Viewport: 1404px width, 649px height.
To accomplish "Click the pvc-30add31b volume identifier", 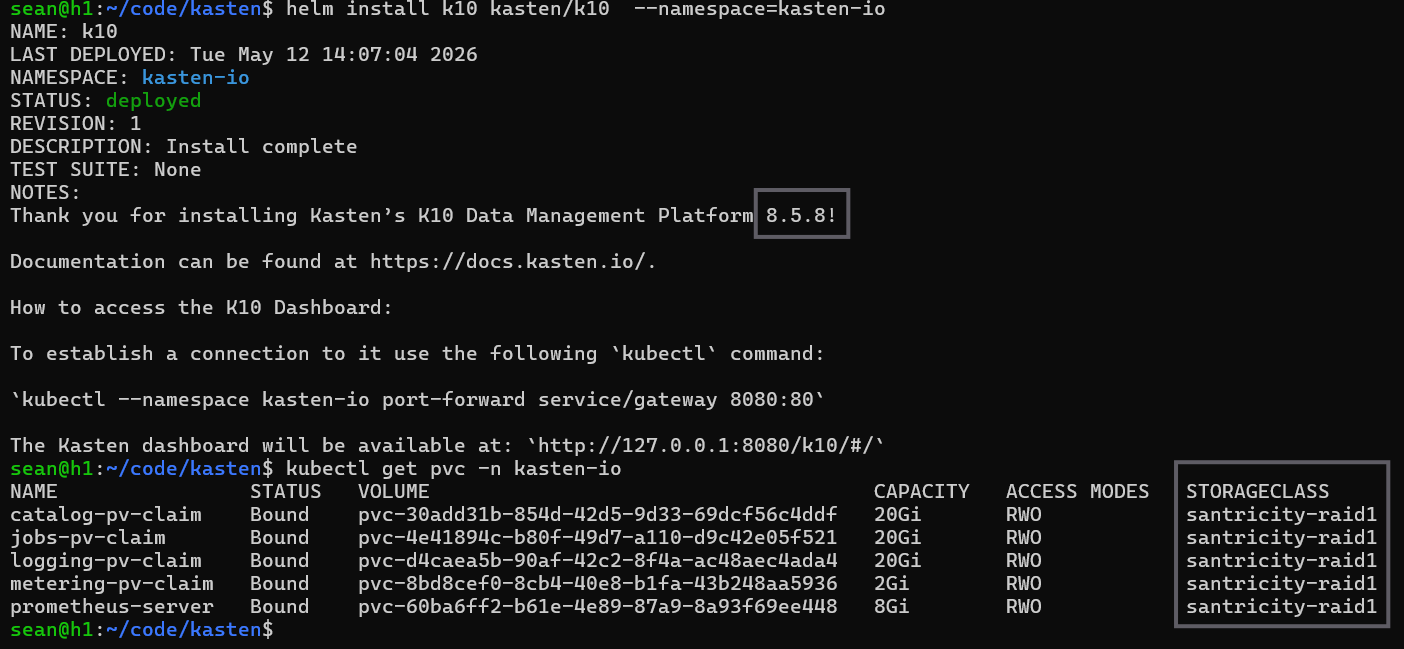I will pos(598,515).
